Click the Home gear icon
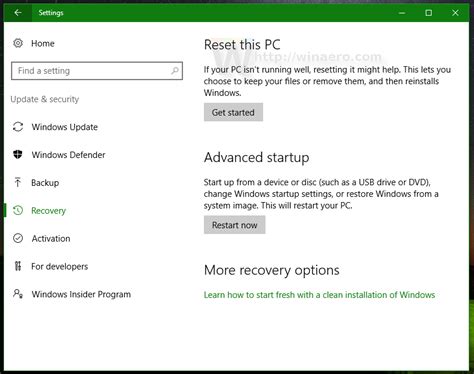 18,43
